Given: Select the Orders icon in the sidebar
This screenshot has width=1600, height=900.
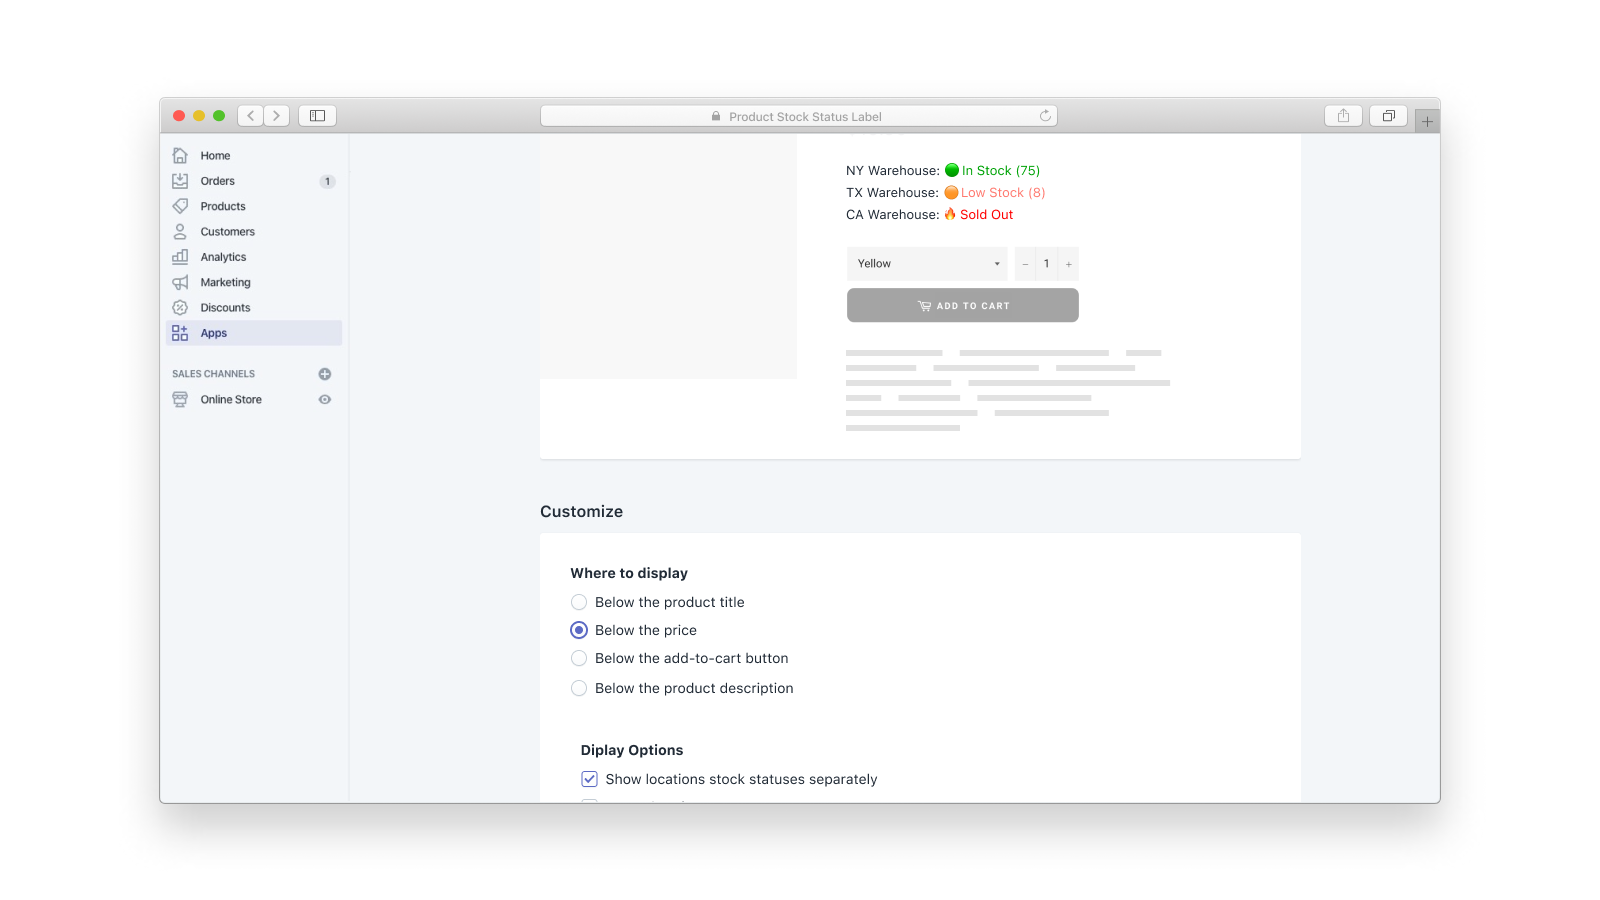Looking at the screenshot, I should [180, 181].
